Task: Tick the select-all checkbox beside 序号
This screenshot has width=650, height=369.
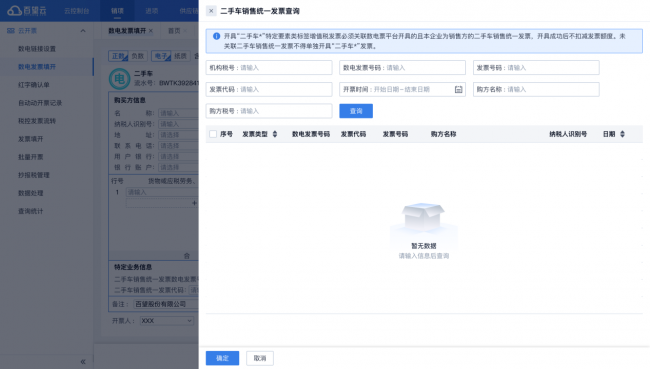Action: pyautogui.click(x=213, y=134)
